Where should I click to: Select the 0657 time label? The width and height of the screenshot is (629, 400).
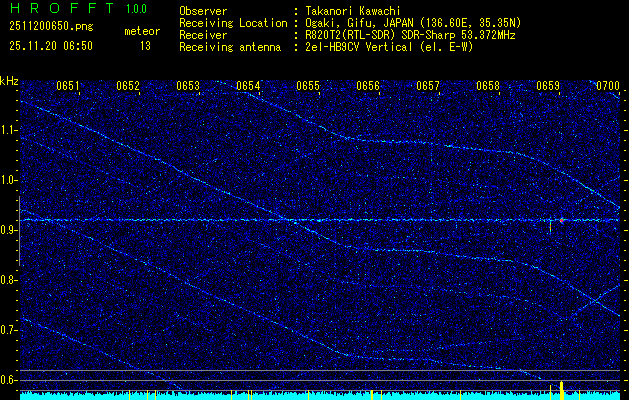pos(428,86)
